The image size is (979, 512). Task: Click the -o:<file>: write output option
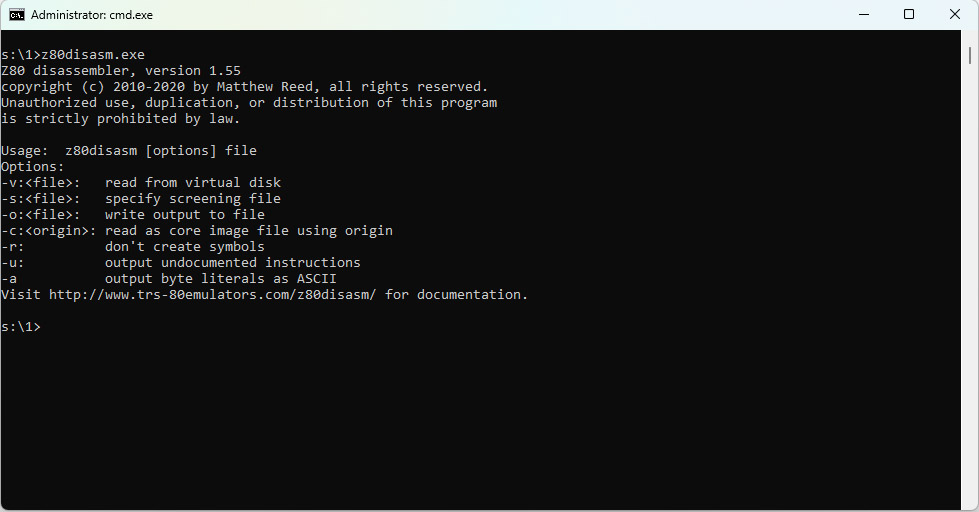click(133, 215)
